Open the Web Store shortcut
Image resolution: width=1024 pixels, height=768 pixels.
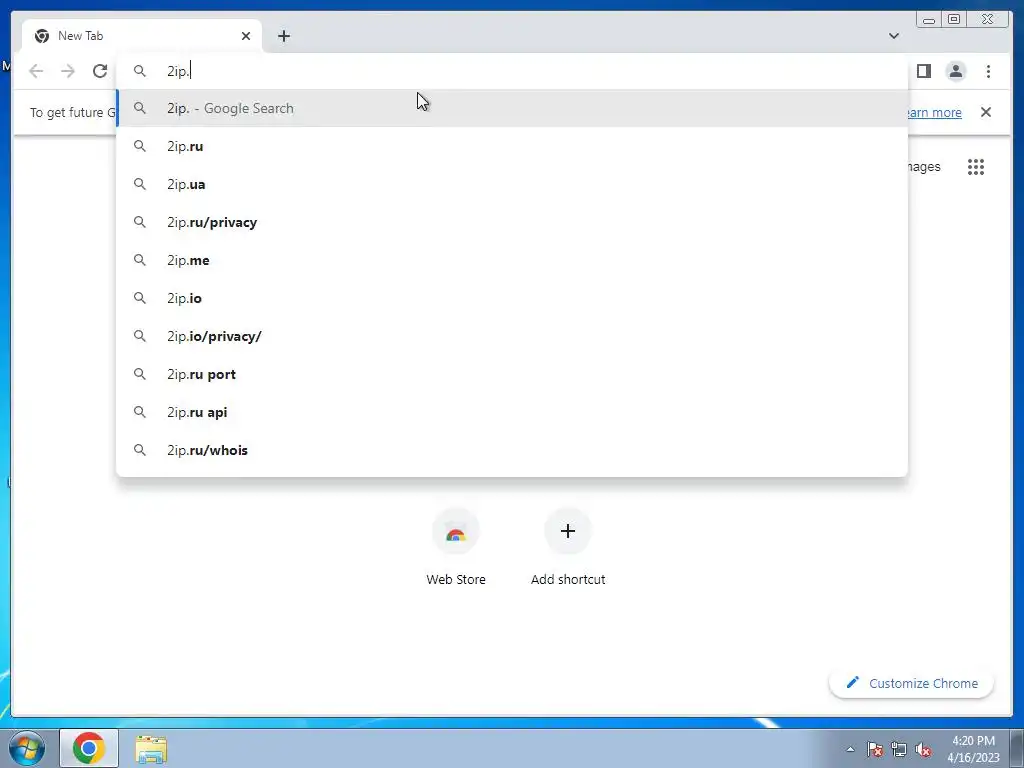pos(456,547)
